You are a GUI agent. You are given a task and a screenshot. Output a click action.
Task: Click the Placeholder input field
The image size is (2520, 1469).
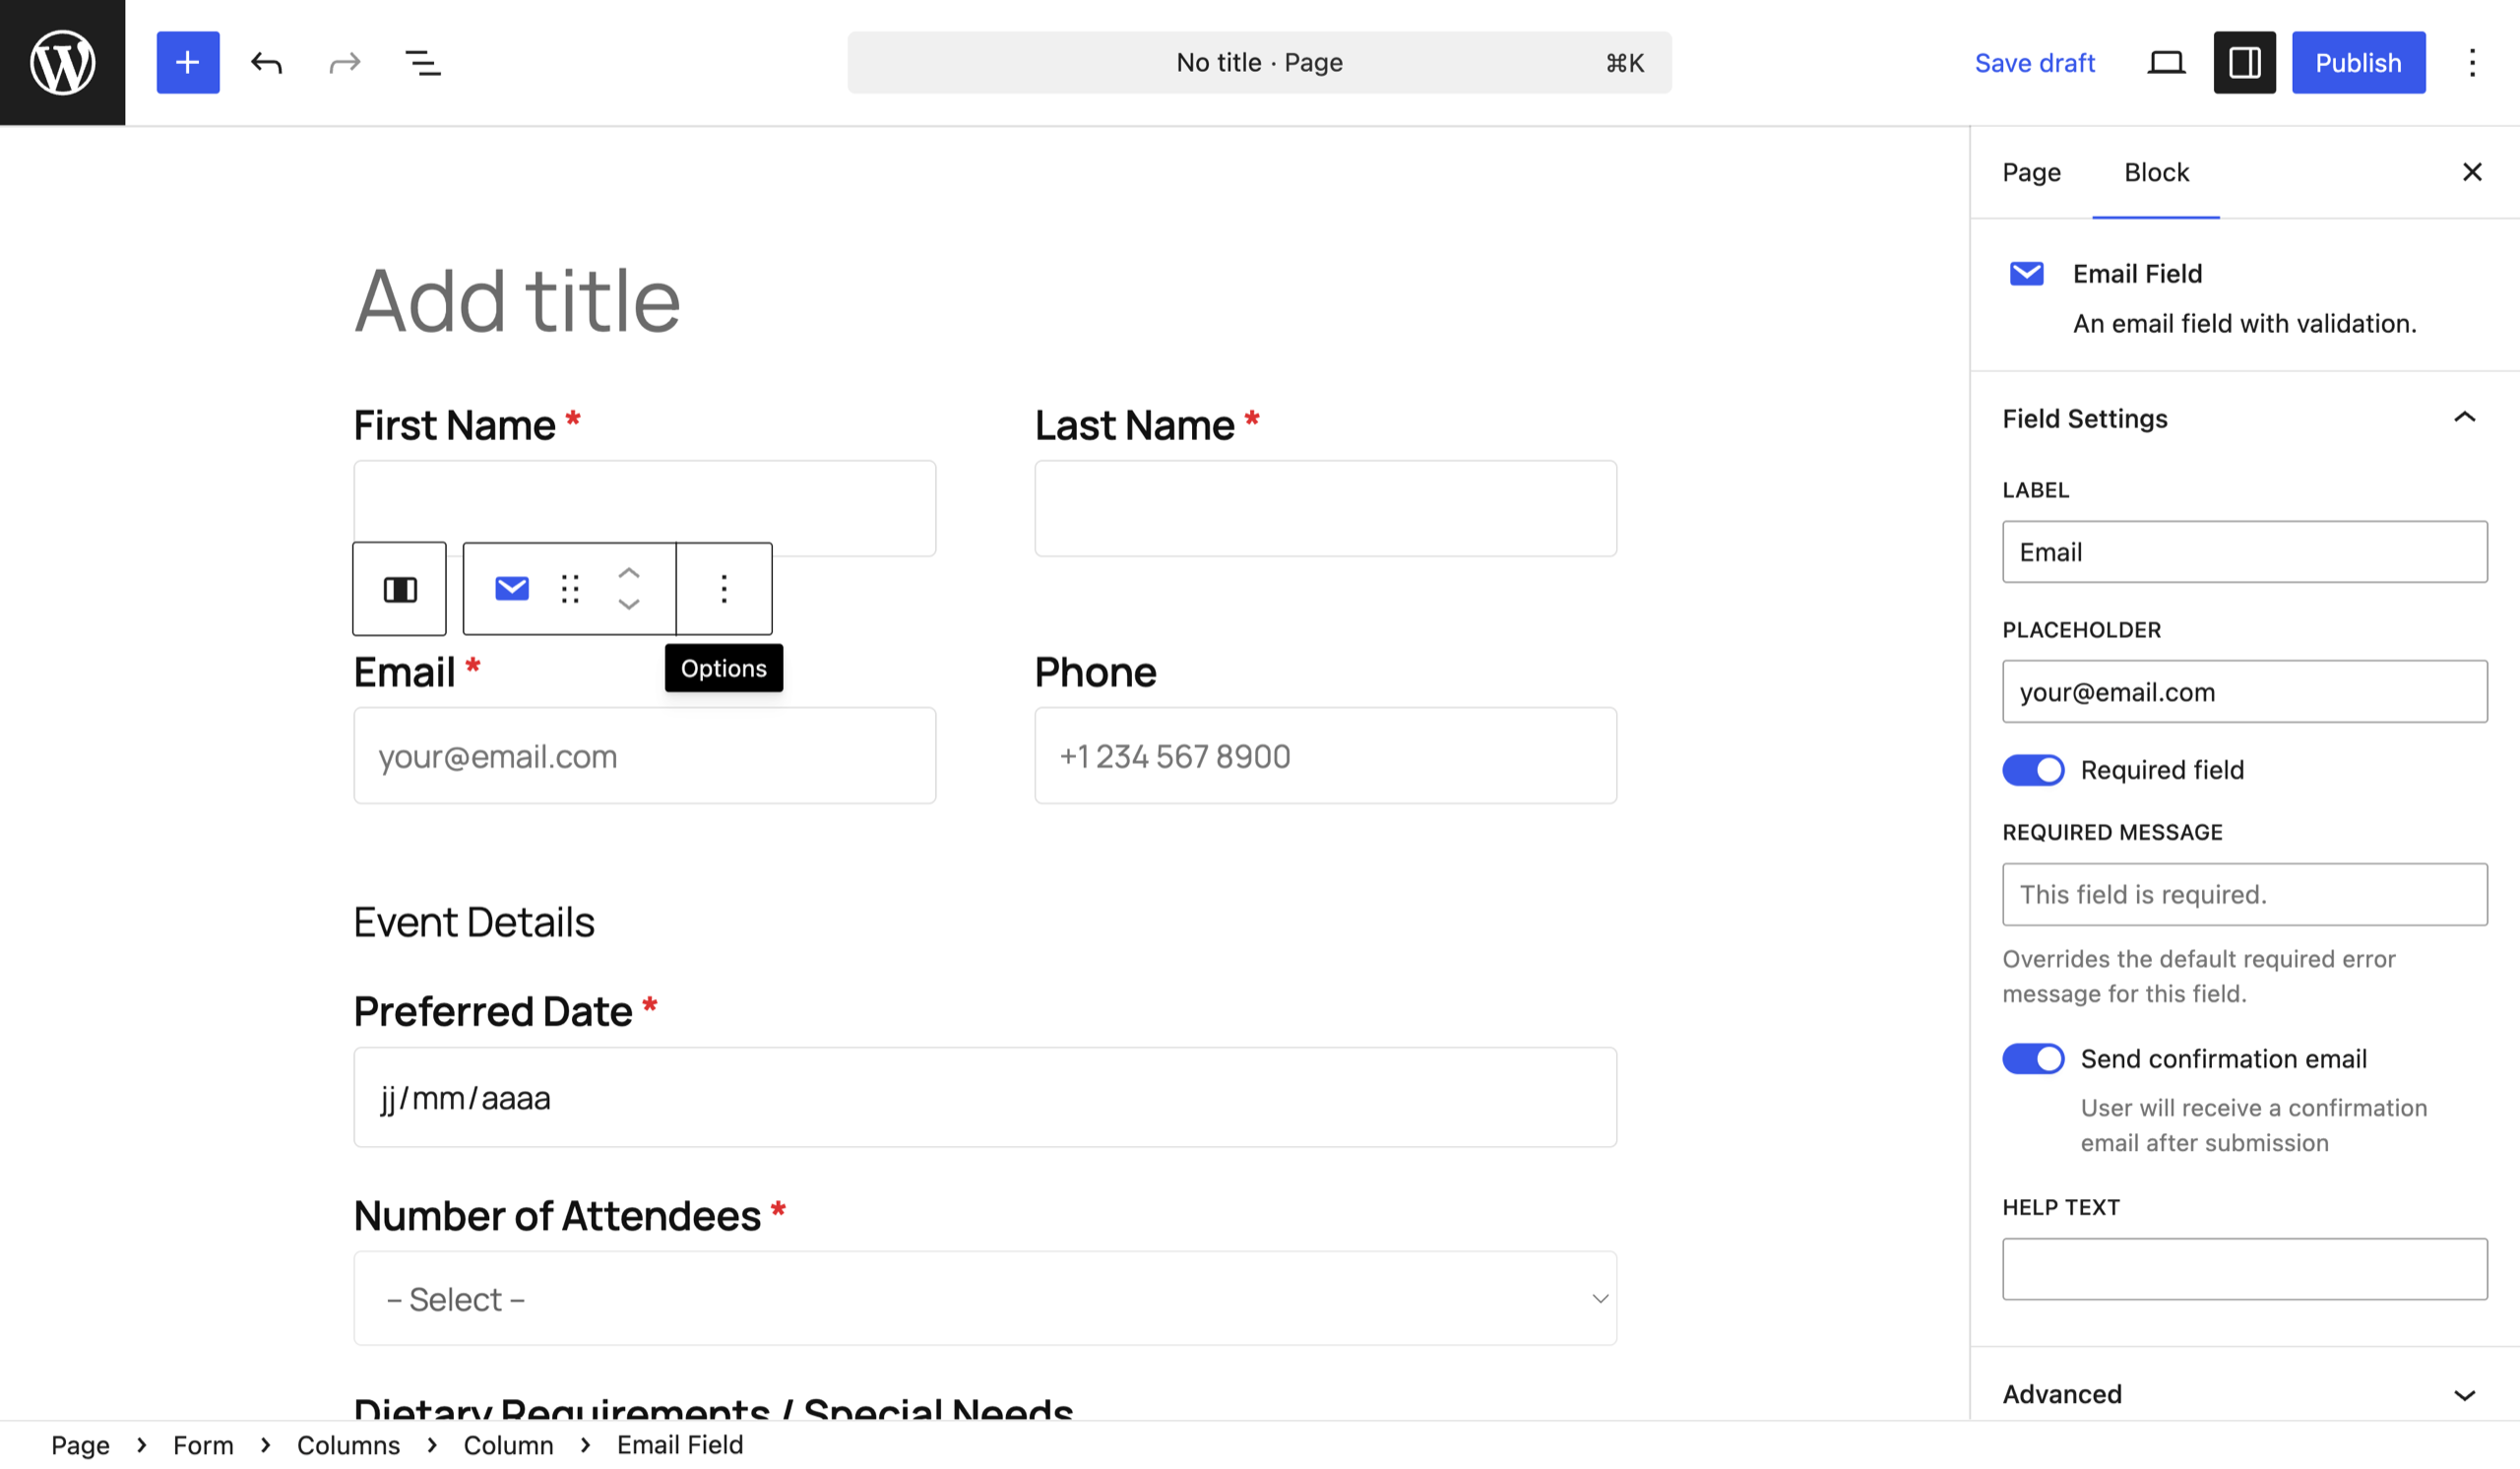point(2244,692)
